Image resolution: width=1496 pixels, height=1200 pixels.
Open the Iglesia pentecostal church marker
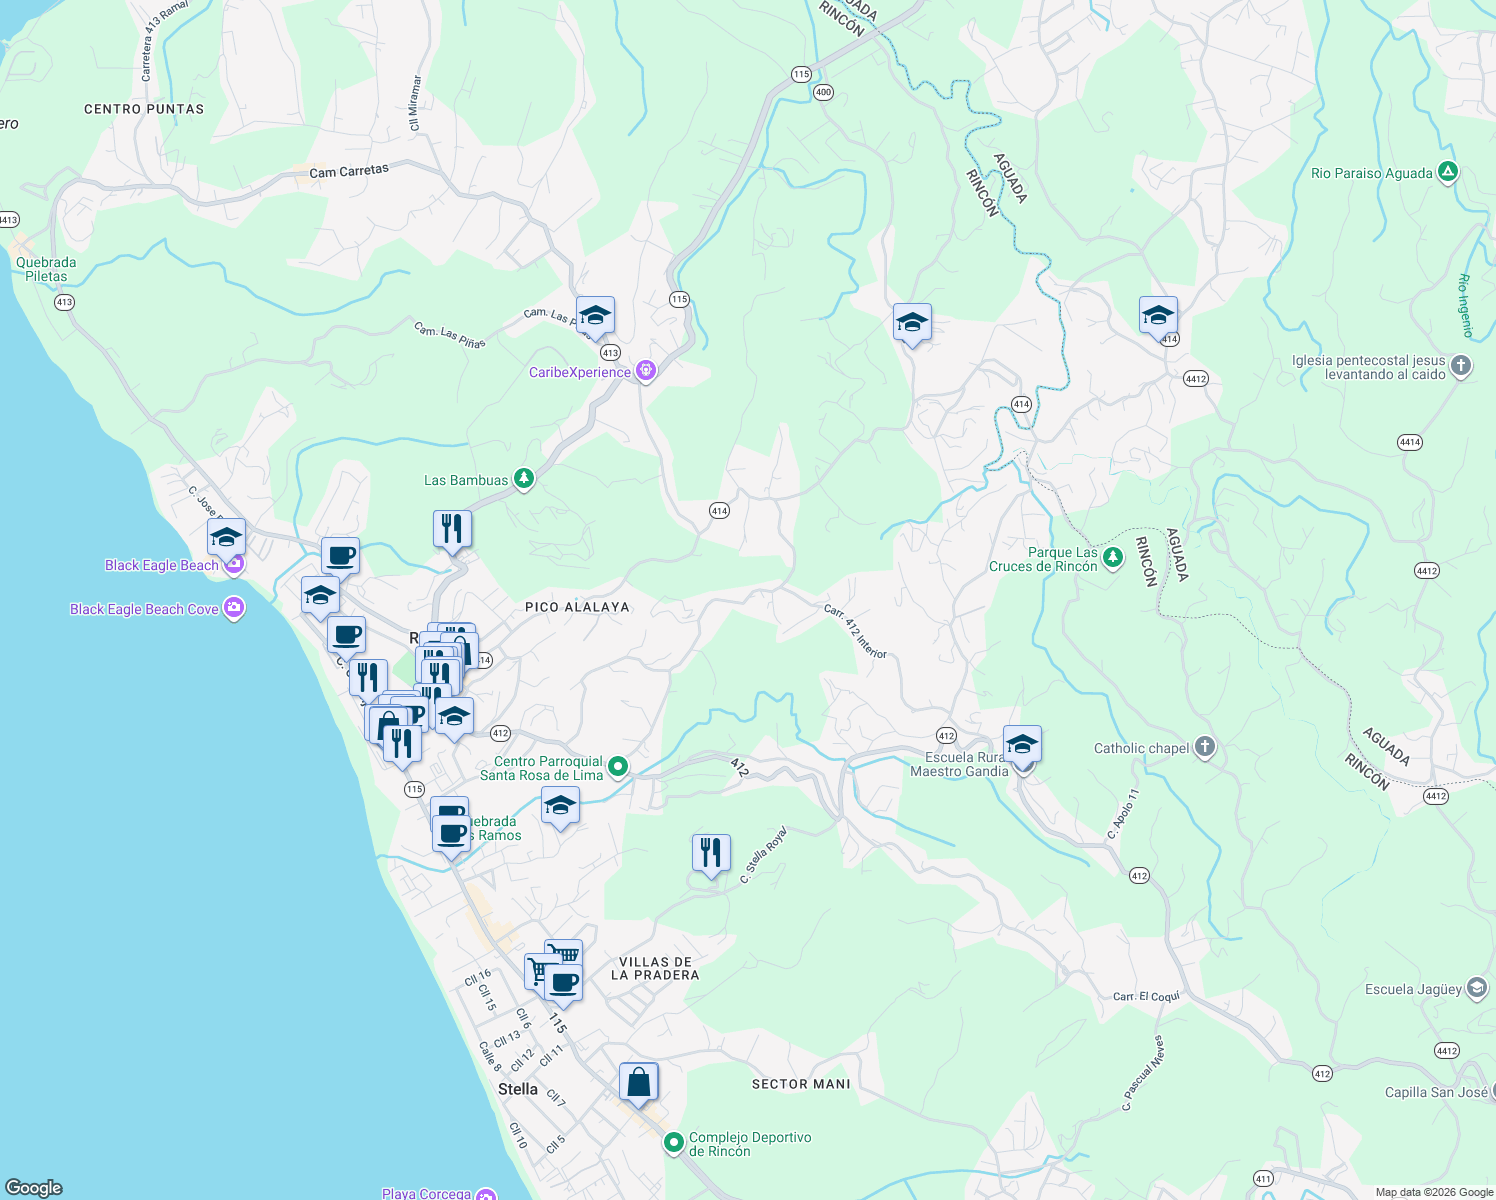pyautogui.click(x=1460, y=367)
